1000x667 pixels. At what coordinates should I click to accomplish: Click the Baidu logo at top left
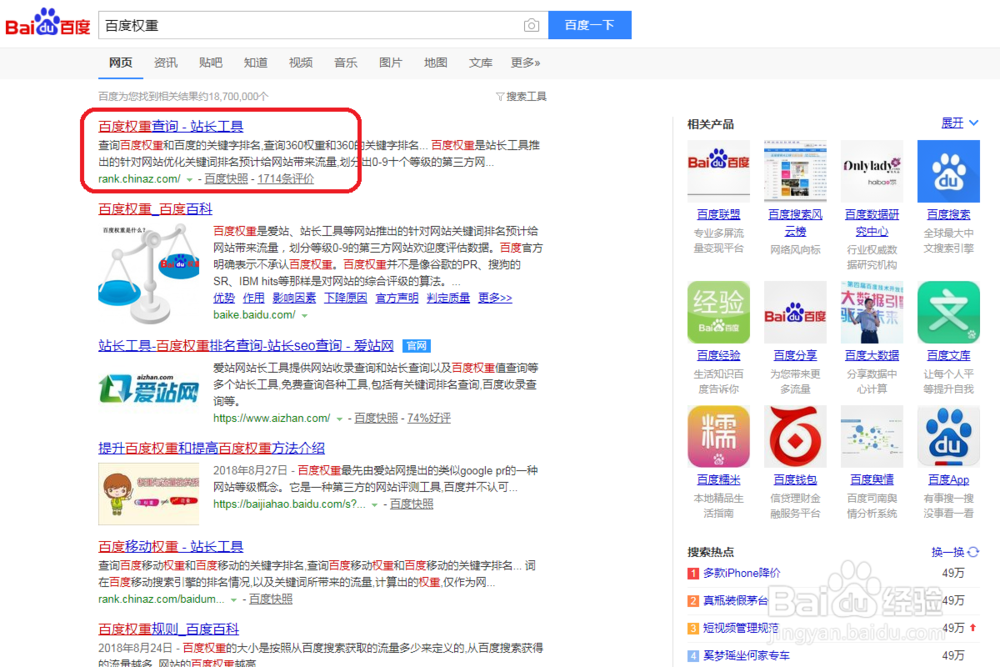tap(48, 23)
